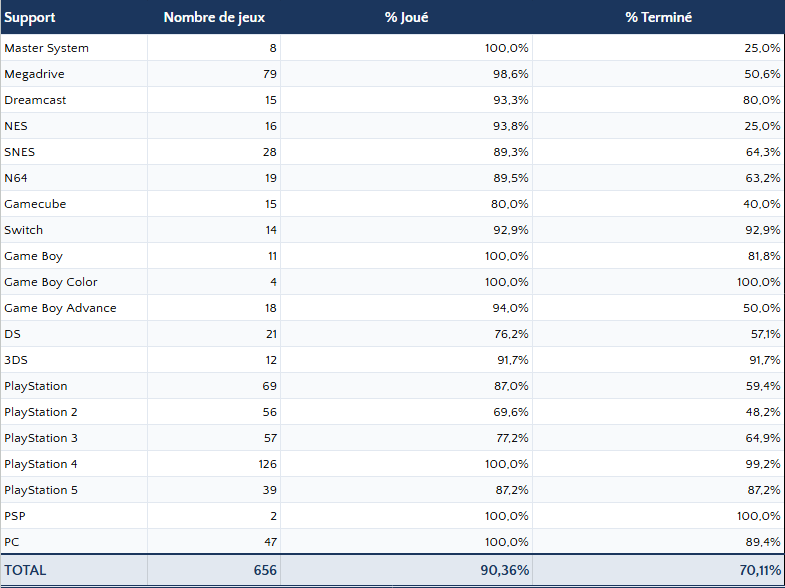Click DS game count 21
785x588 pixels.
pyautogui.click(x=271, y=334)
